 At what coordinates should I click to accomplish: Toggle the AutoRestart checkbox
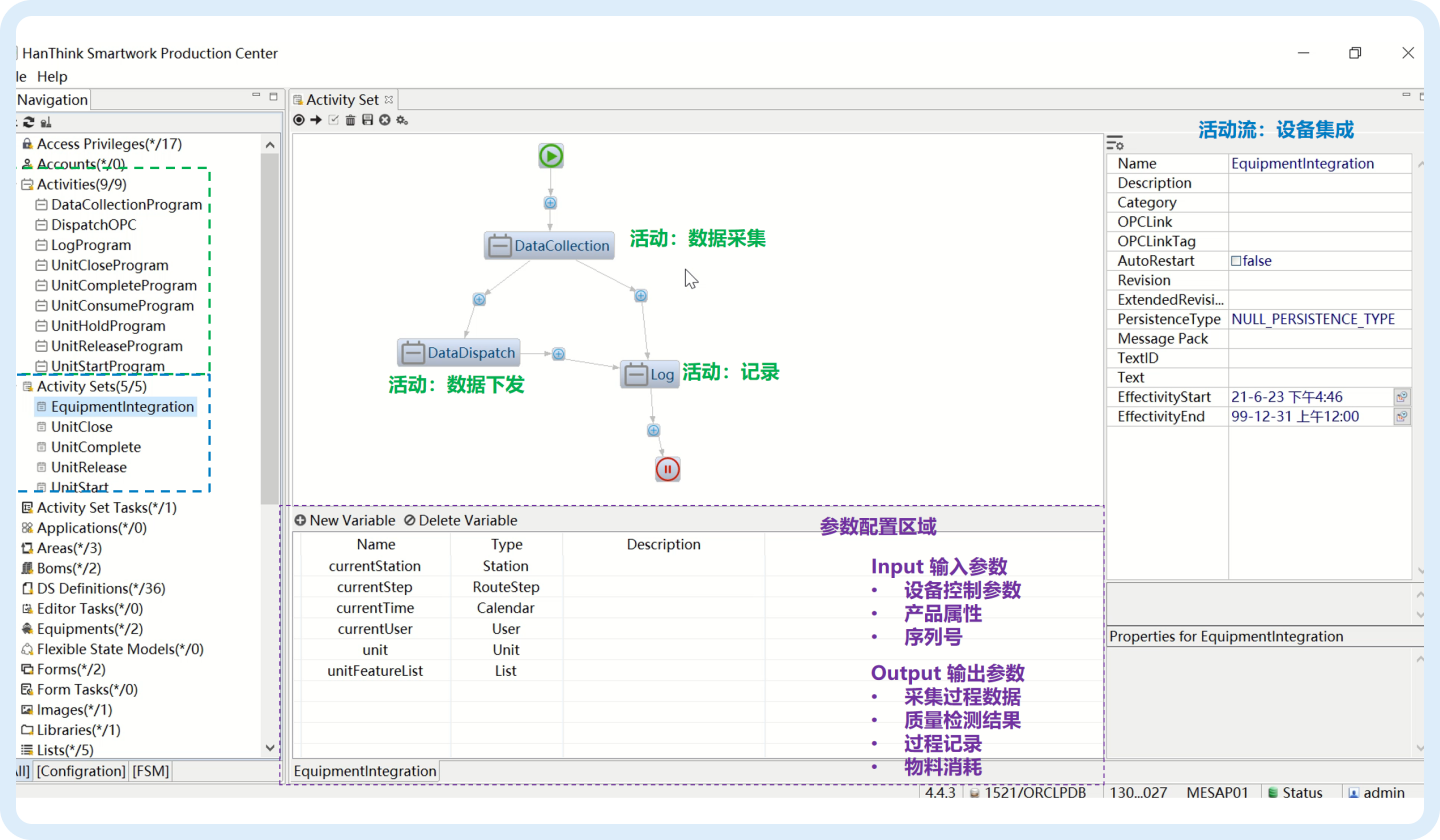point(1236,261)
